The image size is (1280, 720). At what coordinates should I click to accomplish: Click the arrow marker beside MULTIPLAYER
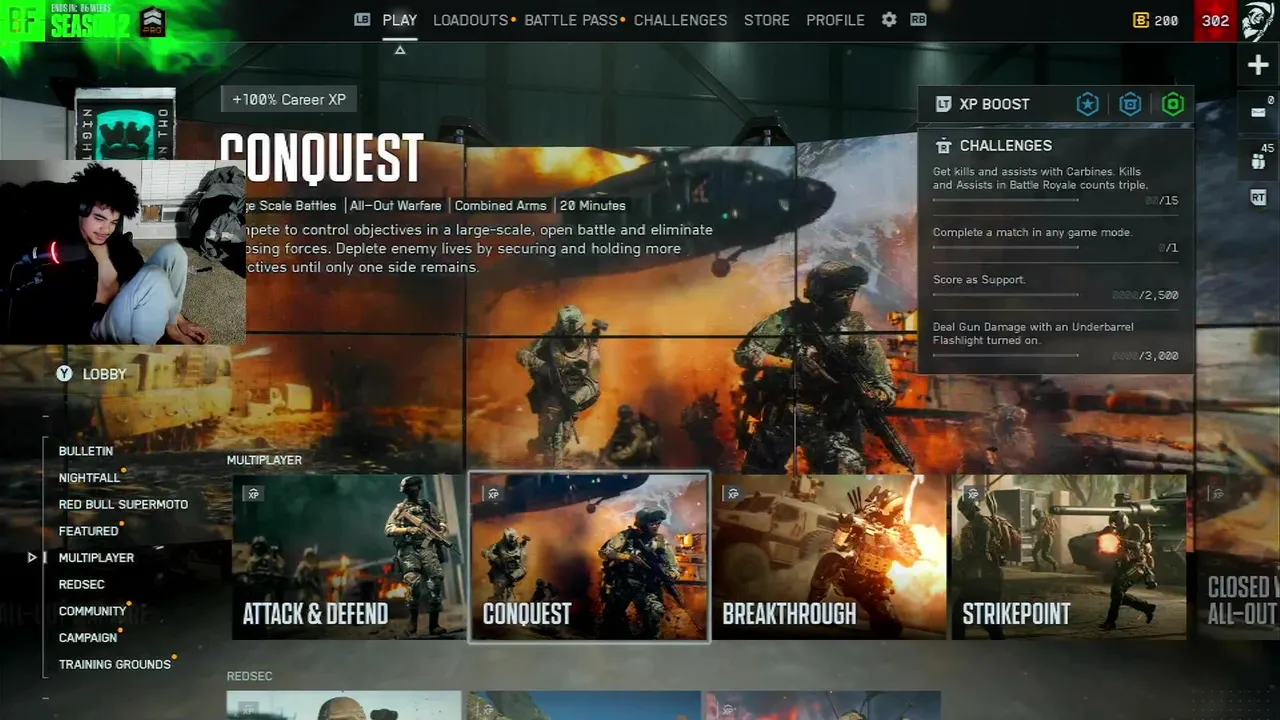pyautogui.click(x=32, y=558)
